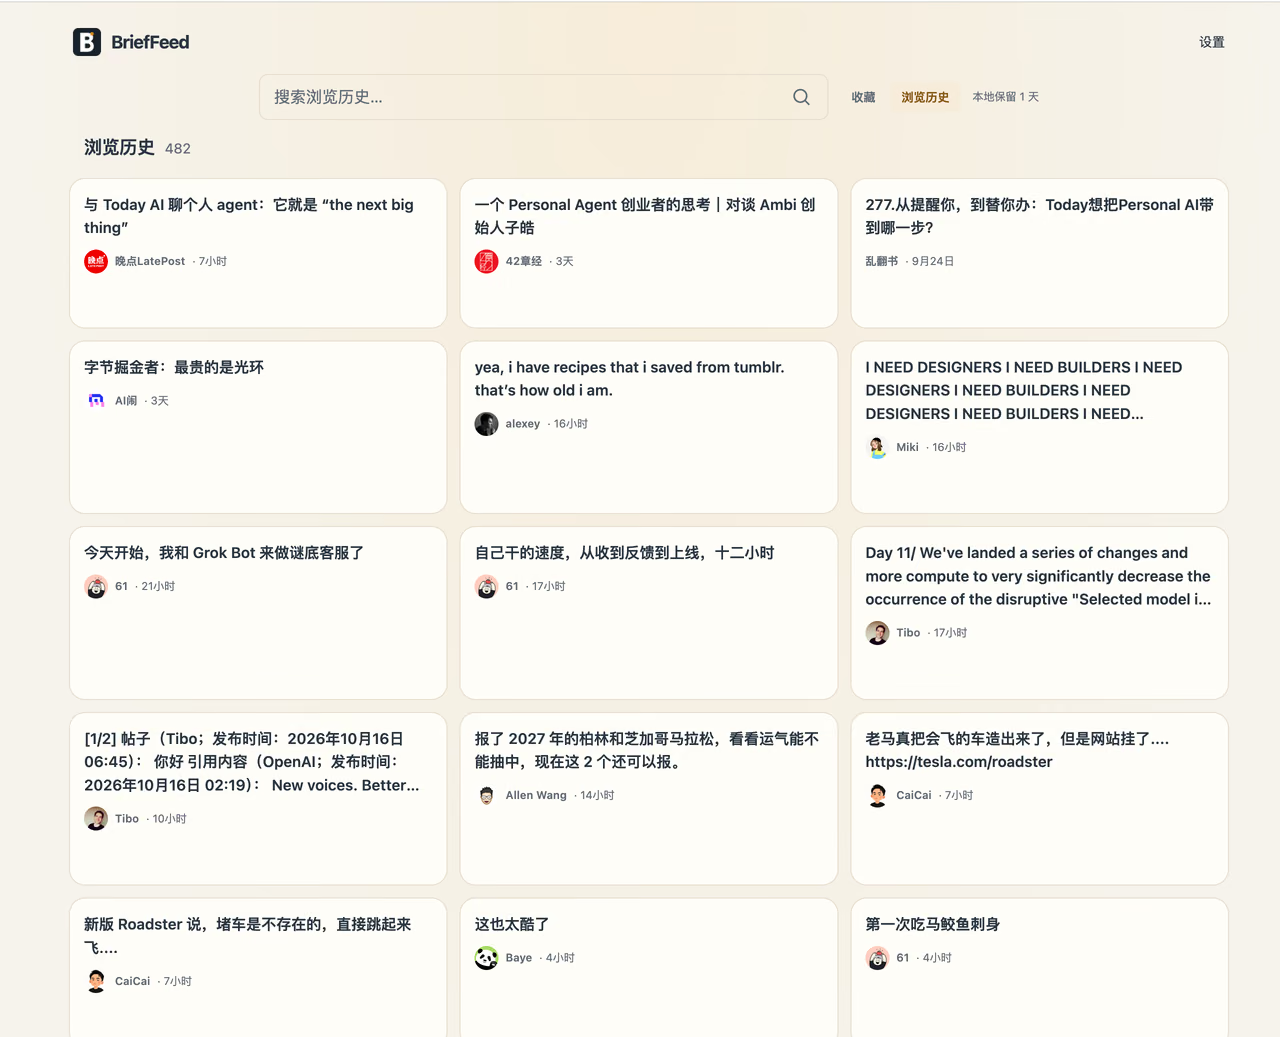Click the 晚点LatePost avatar icon
This screenshot has width=1280, height=1037.
(96, 261)
